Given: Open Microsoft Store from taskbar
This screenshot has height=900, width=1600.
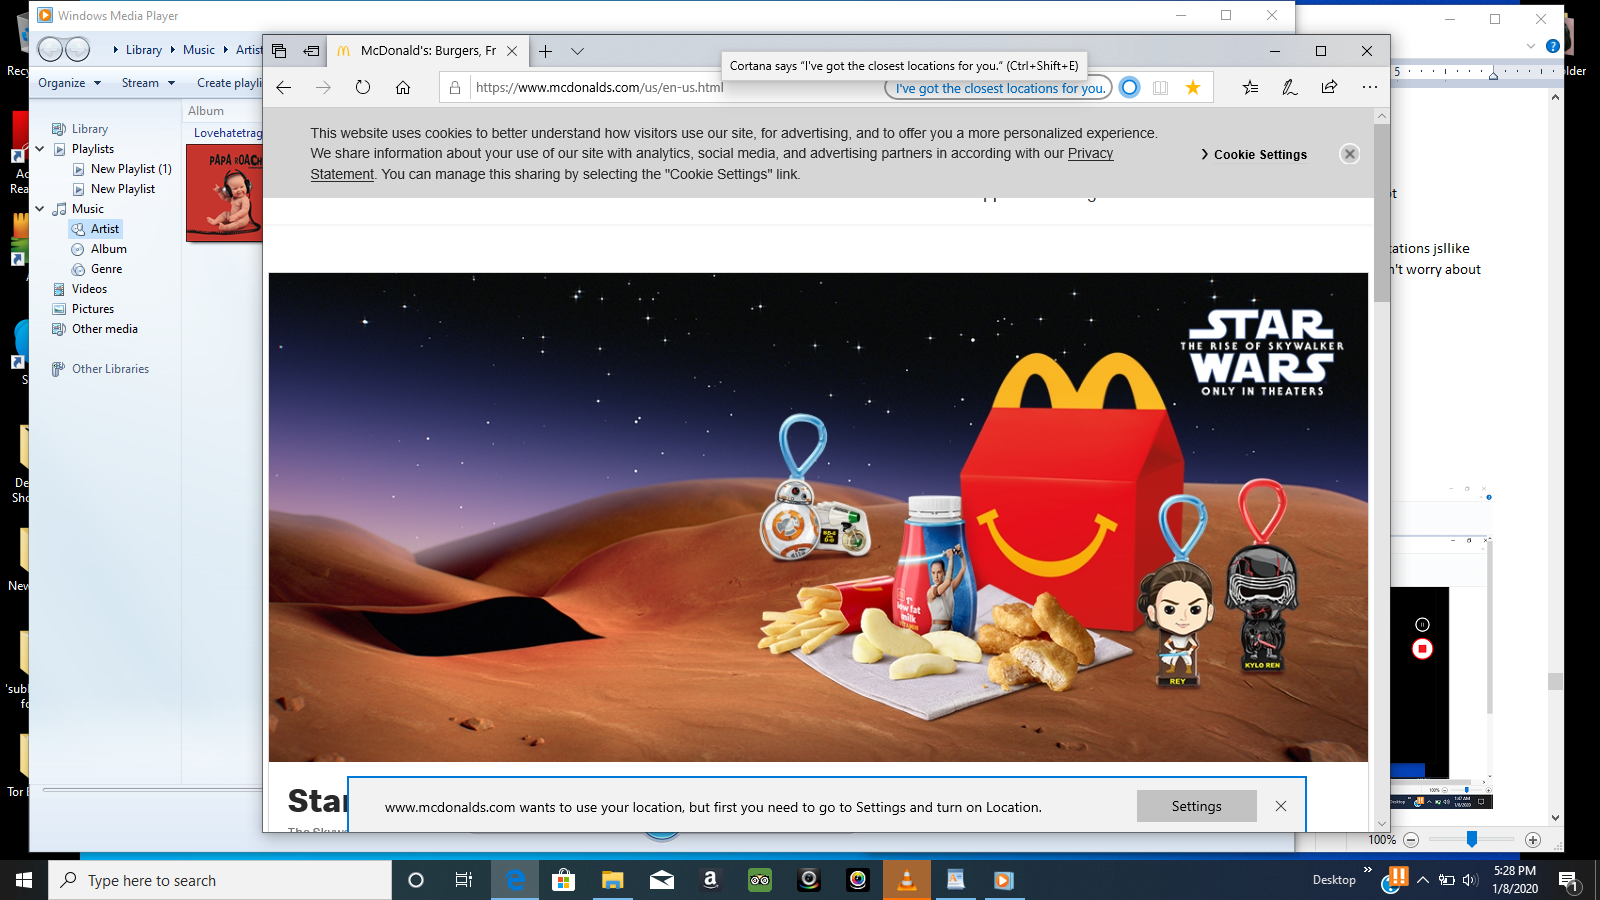Looking at the screenshot, I should (564, 880).
